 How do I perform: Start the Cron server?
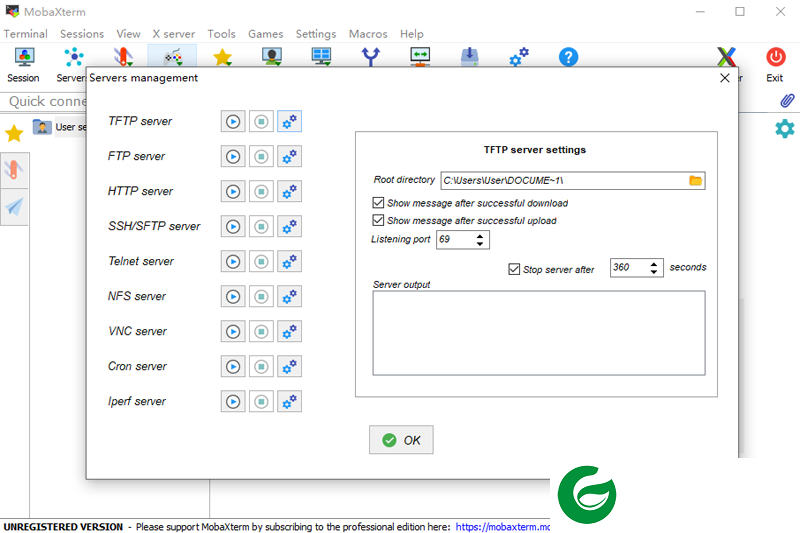coord(233,366)
